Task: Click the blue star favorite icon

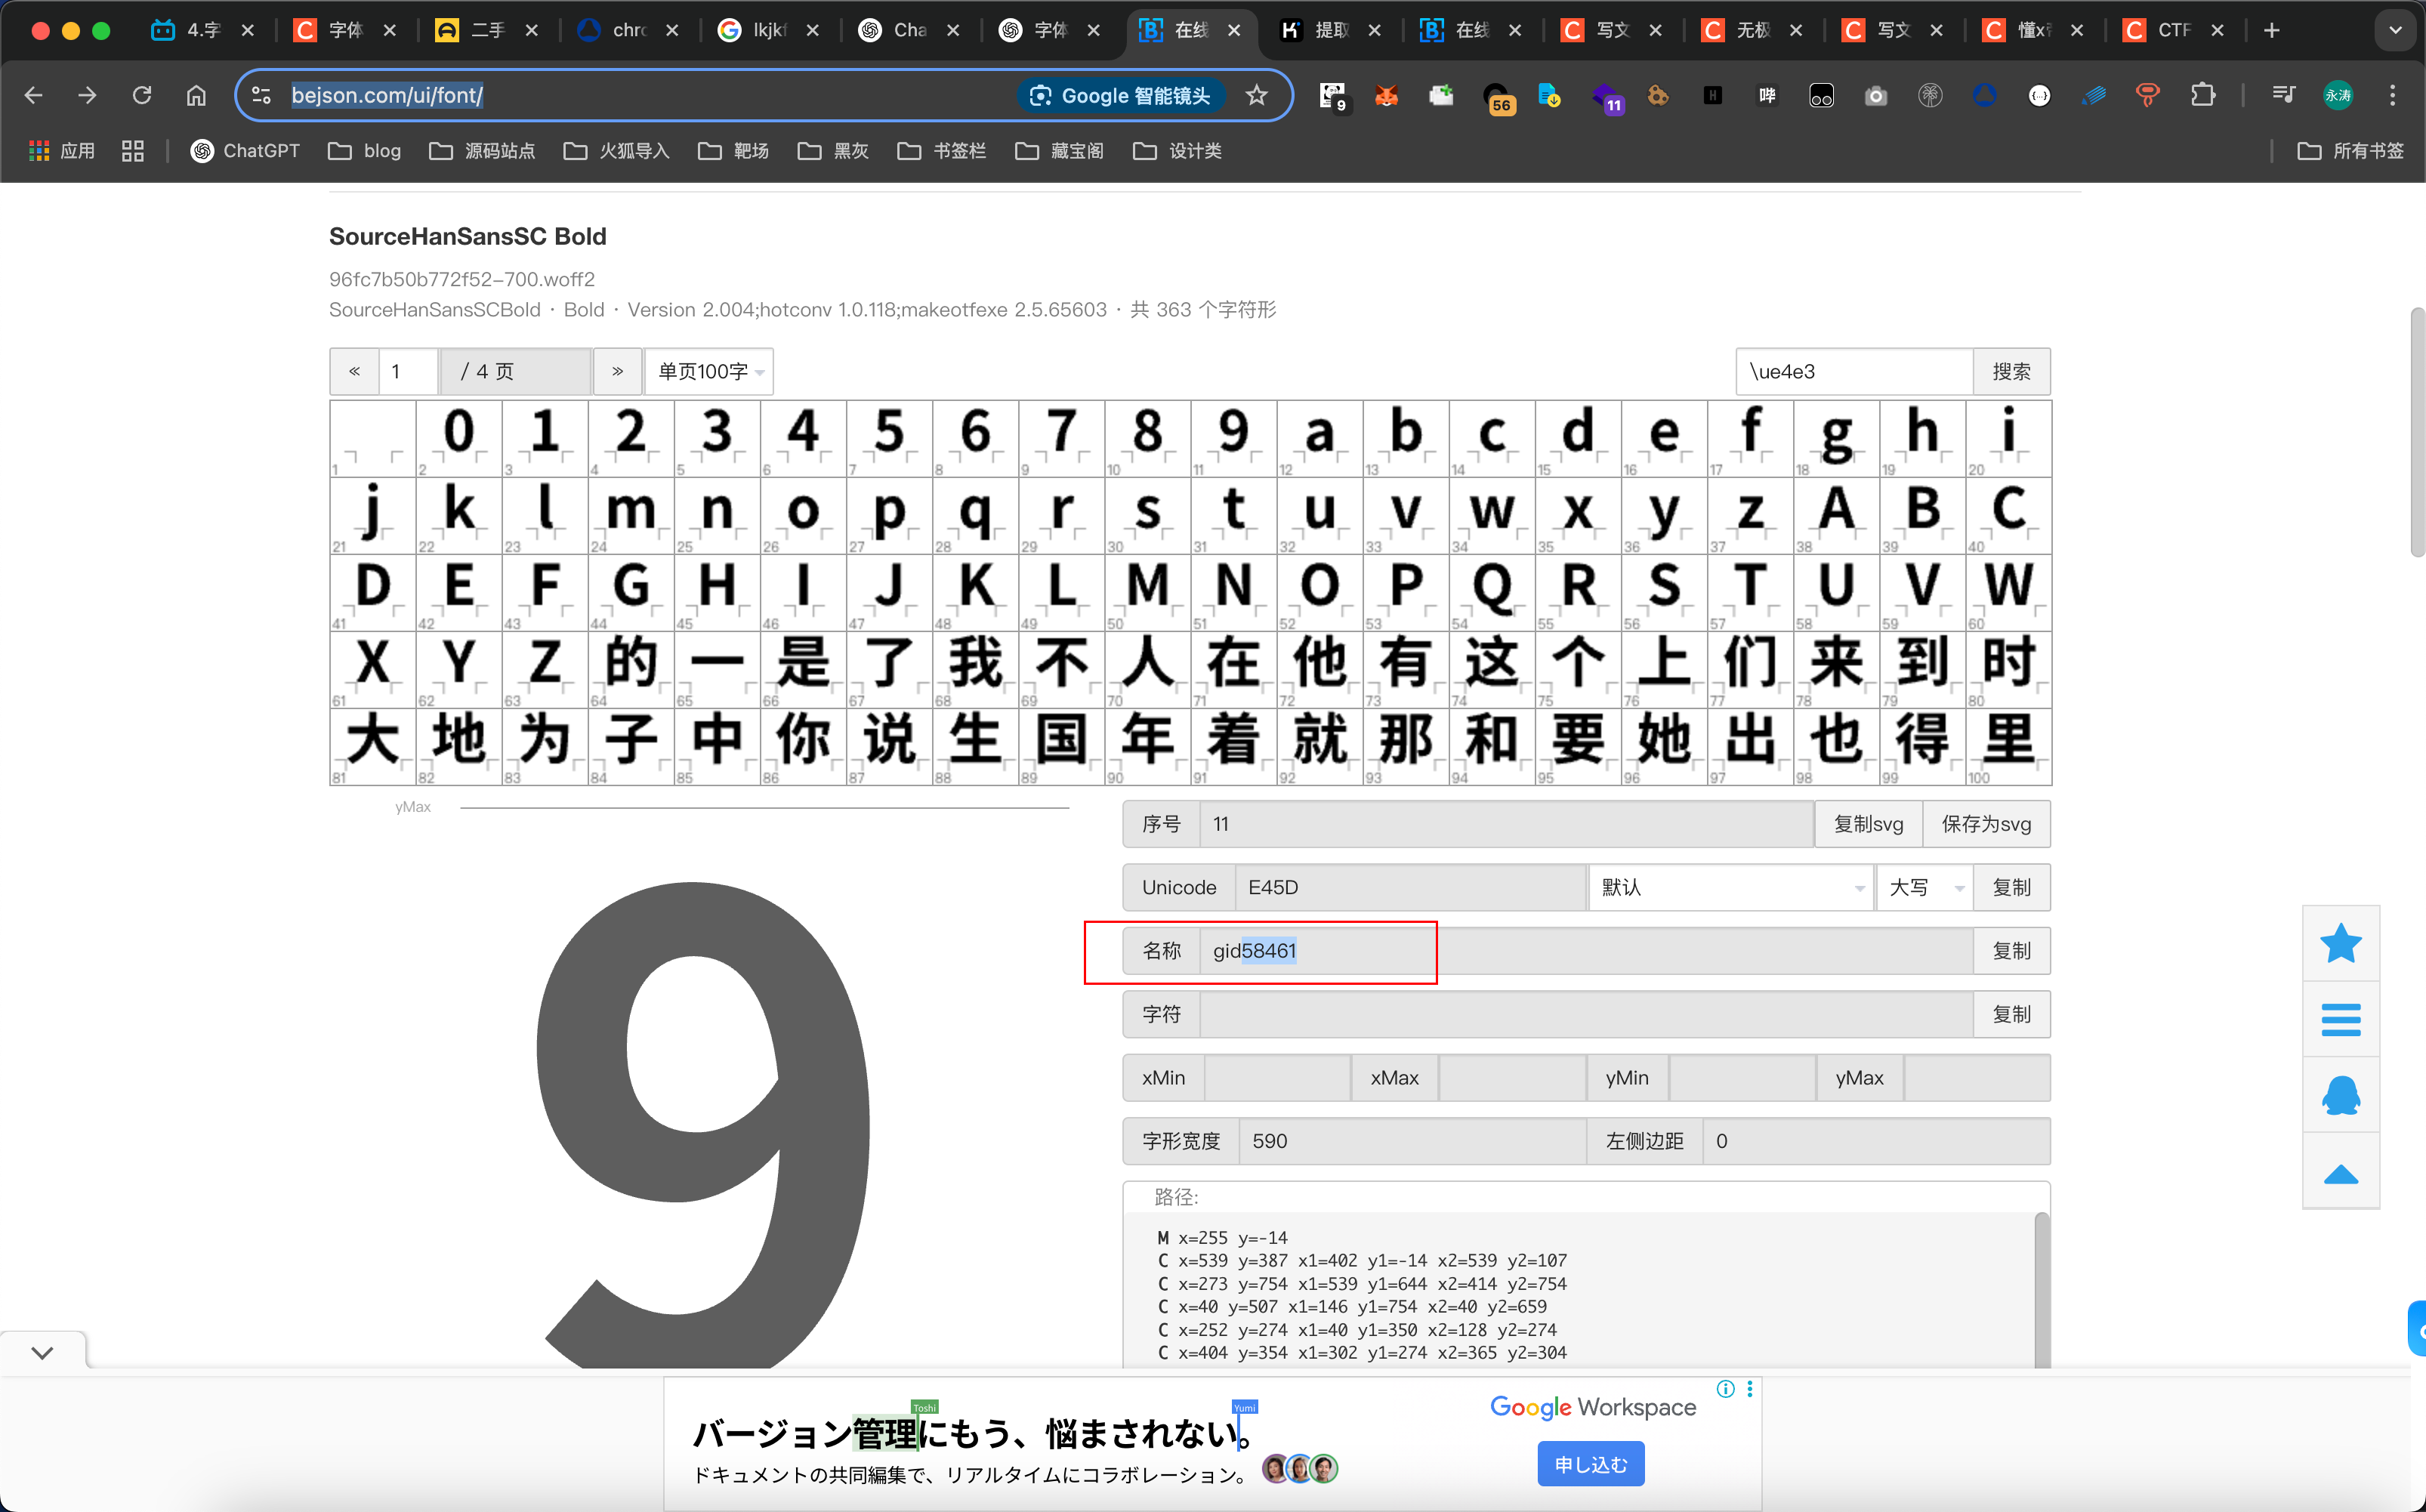Action: click(x=2340, y=943)
